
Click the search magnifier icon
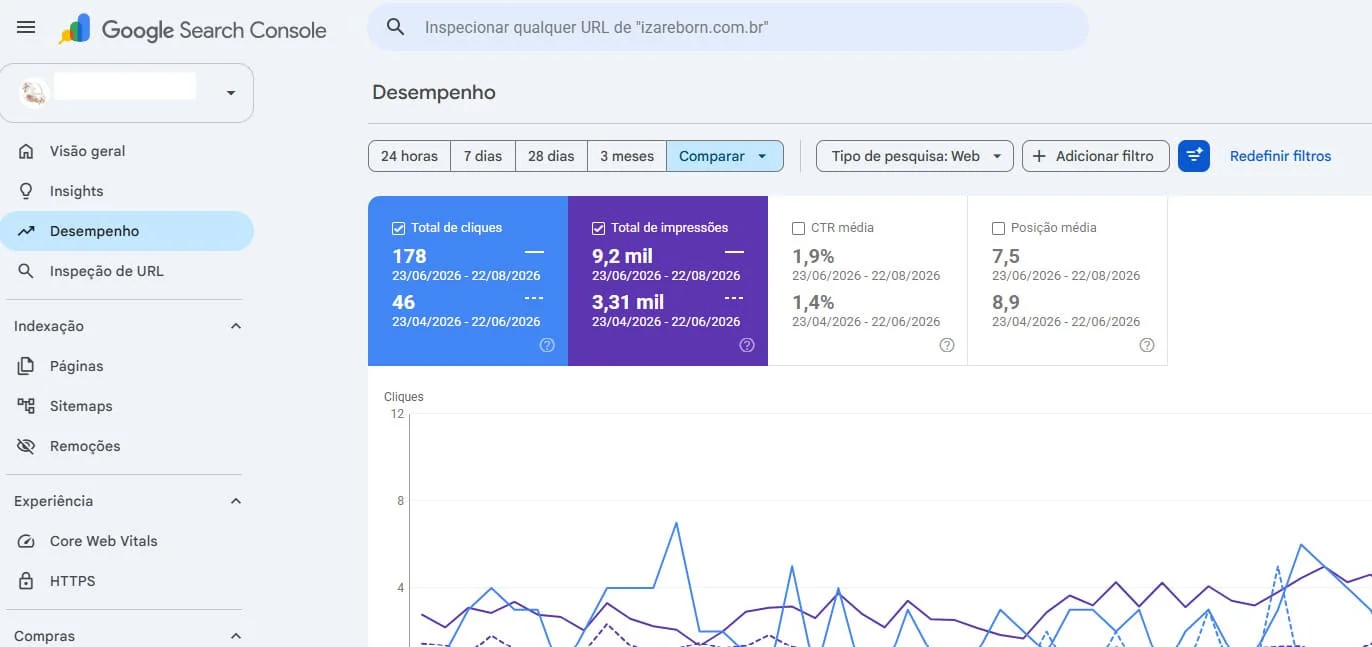(395, 27)
